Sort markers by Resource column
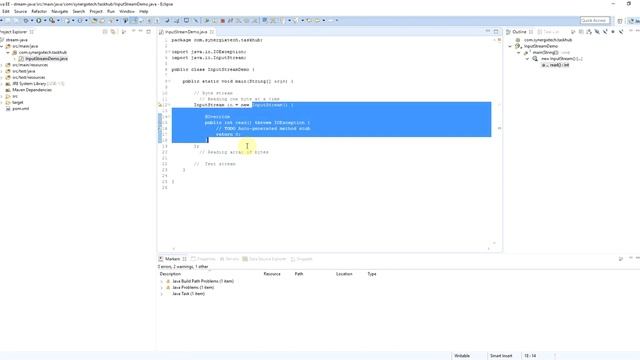Screen dimensions: 640x360 coord(272,274)
